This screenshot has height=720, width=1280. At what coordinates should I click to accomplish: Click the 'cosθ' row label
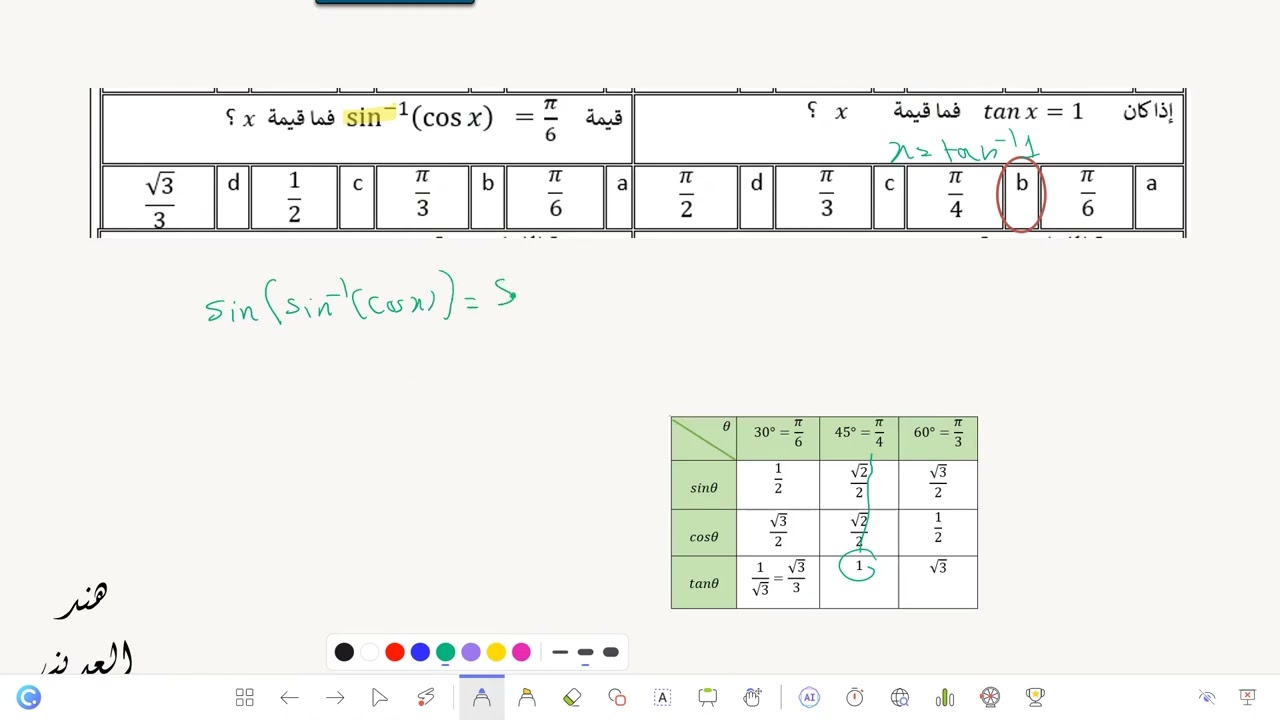tap(704, 537)
